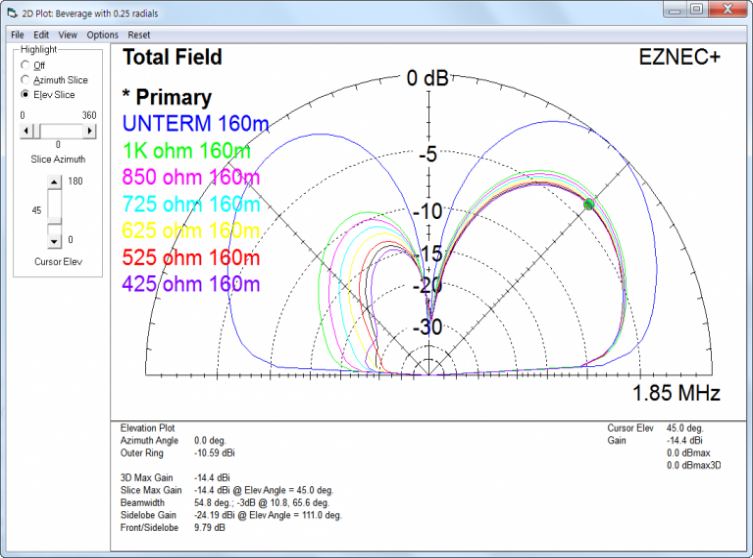Click the Cursor Elev slider thumb
Image resolution: width=753 pixels, height=558 pixels.
click(x=55, y=221)
